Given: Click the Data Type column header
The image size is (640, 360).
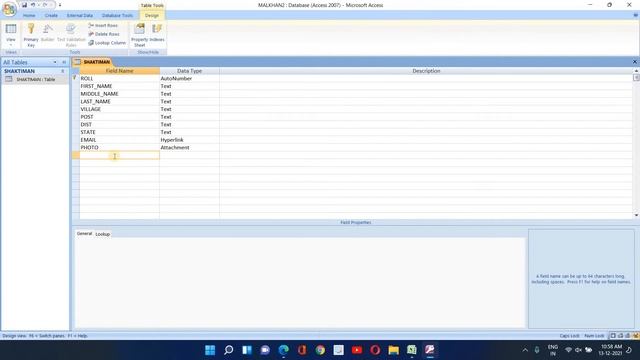Looking at the screenshot, I should coord(189,71).
